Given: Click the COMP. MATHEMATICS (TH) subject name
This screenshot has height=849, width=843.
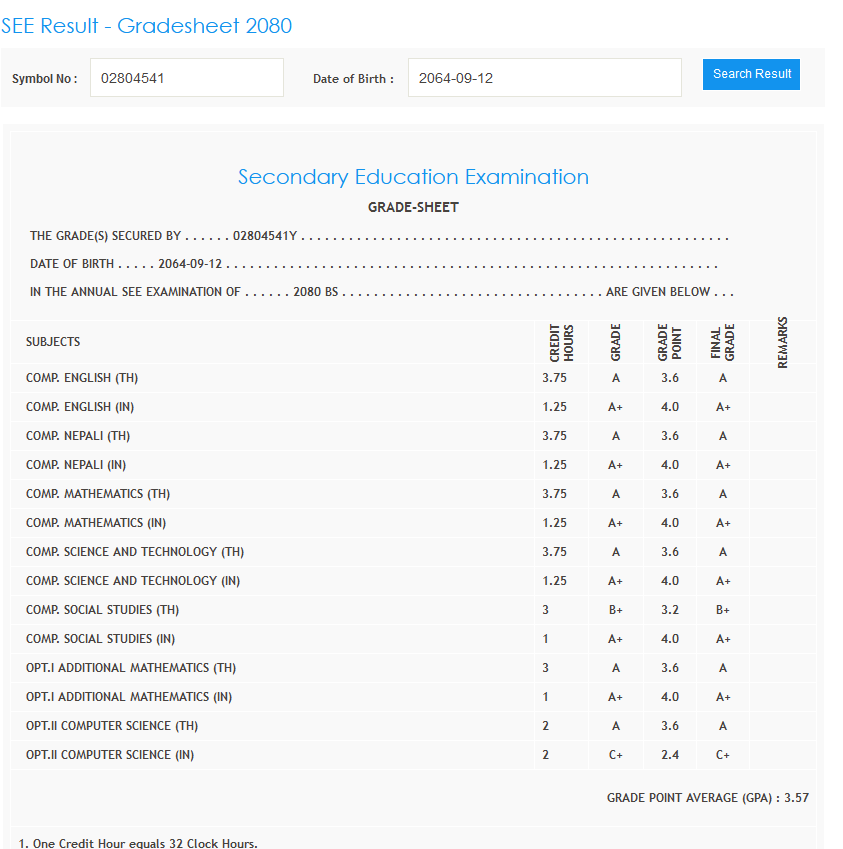Looking at the screenshot, I should 98,494.
